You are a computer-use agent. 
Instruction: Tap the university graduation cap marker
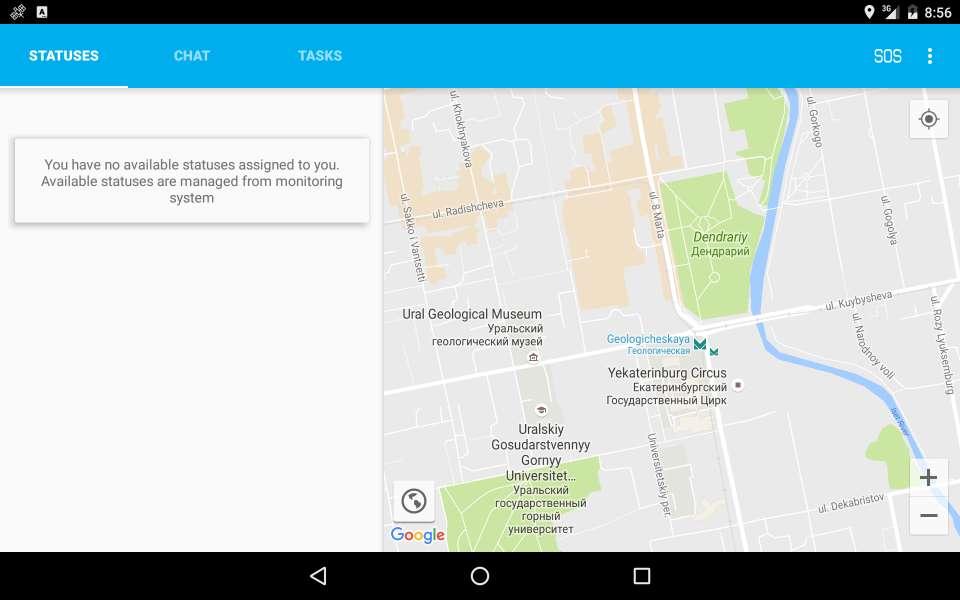pos(541,410)
